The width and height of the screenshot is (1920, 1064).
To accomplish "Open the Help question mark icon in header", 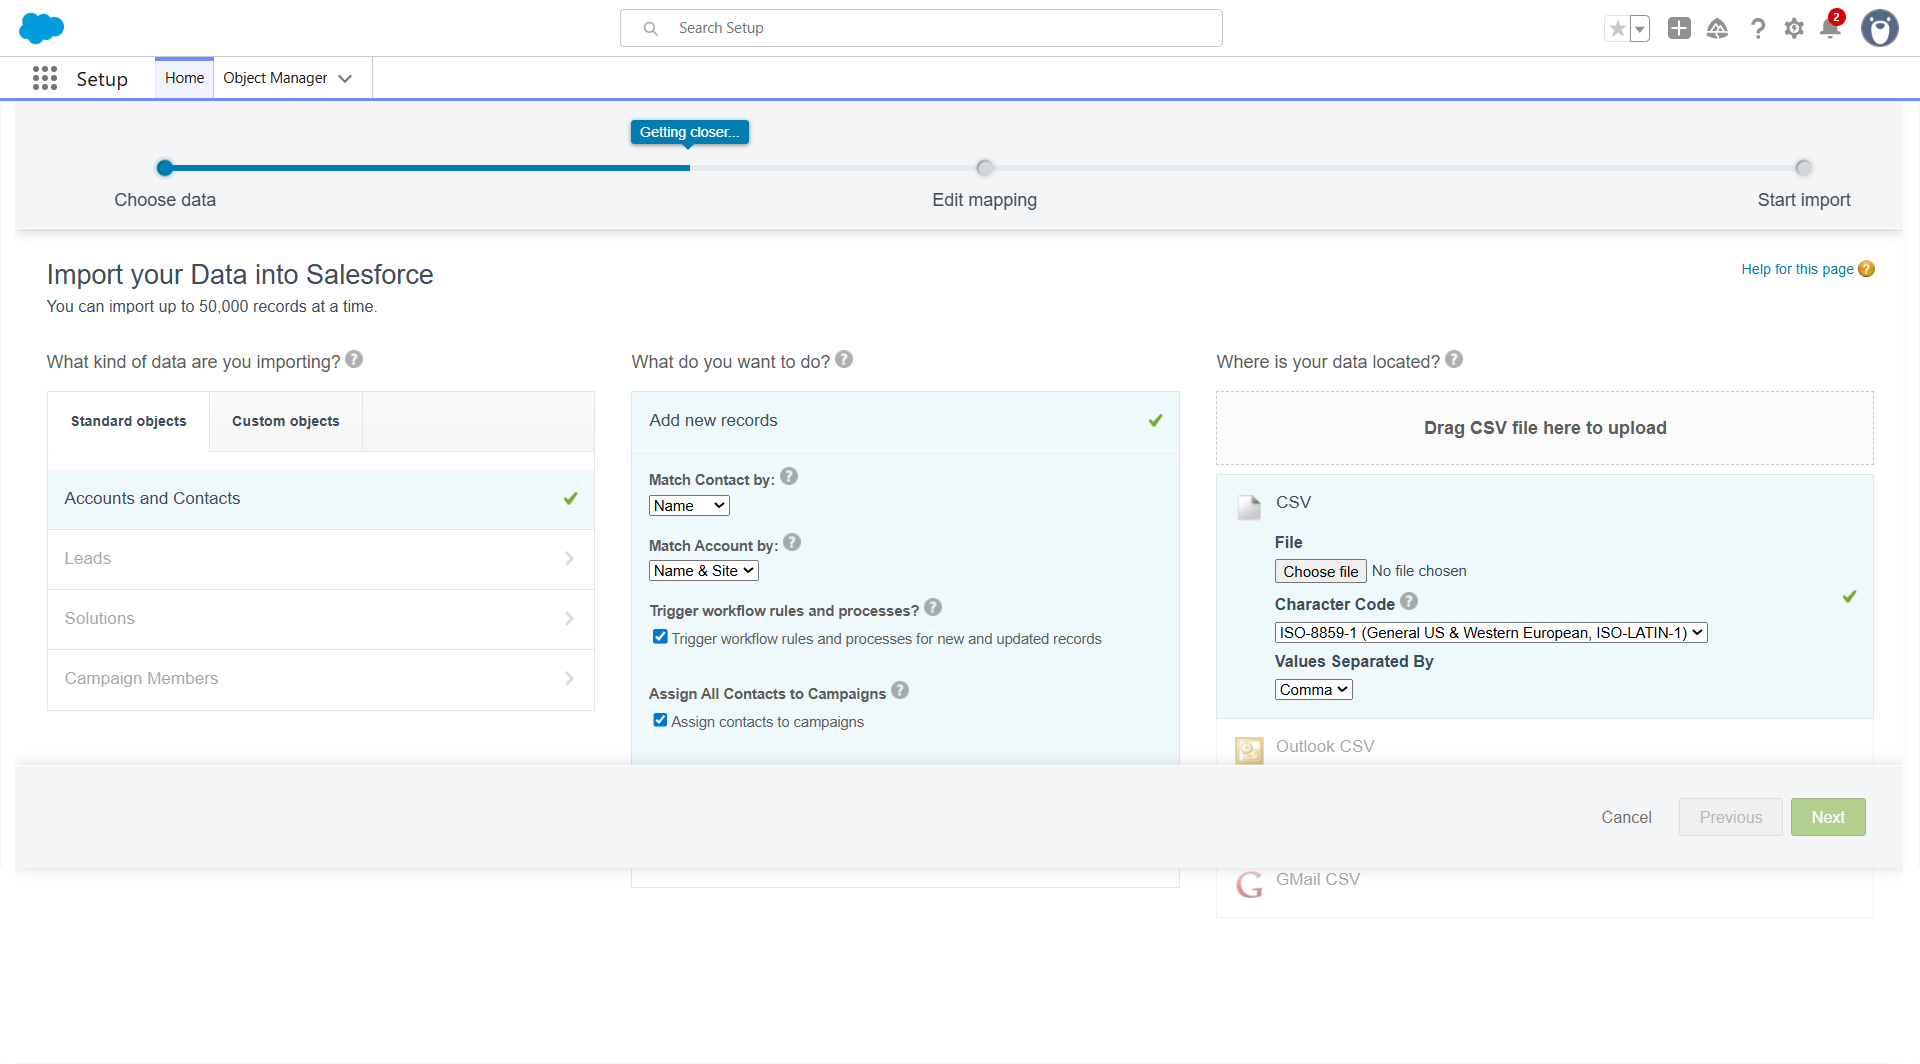I will [x=1757, y=28].
